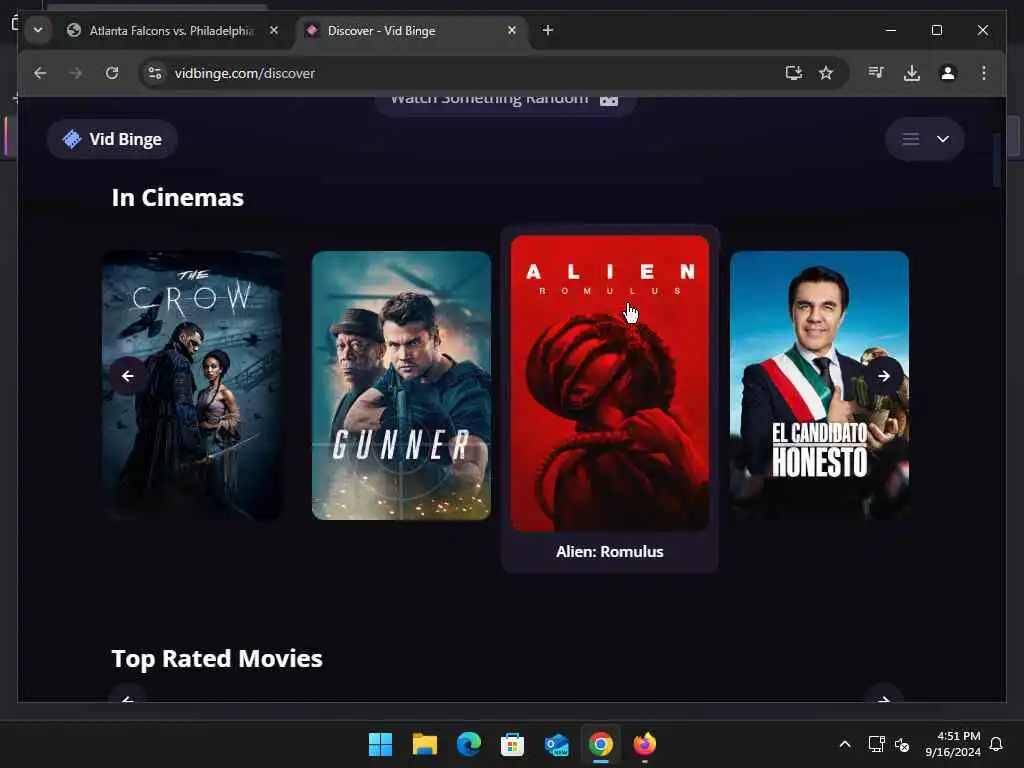Open the Chrome profile icon
The image size is (1024, 768).
click(948, 73)
